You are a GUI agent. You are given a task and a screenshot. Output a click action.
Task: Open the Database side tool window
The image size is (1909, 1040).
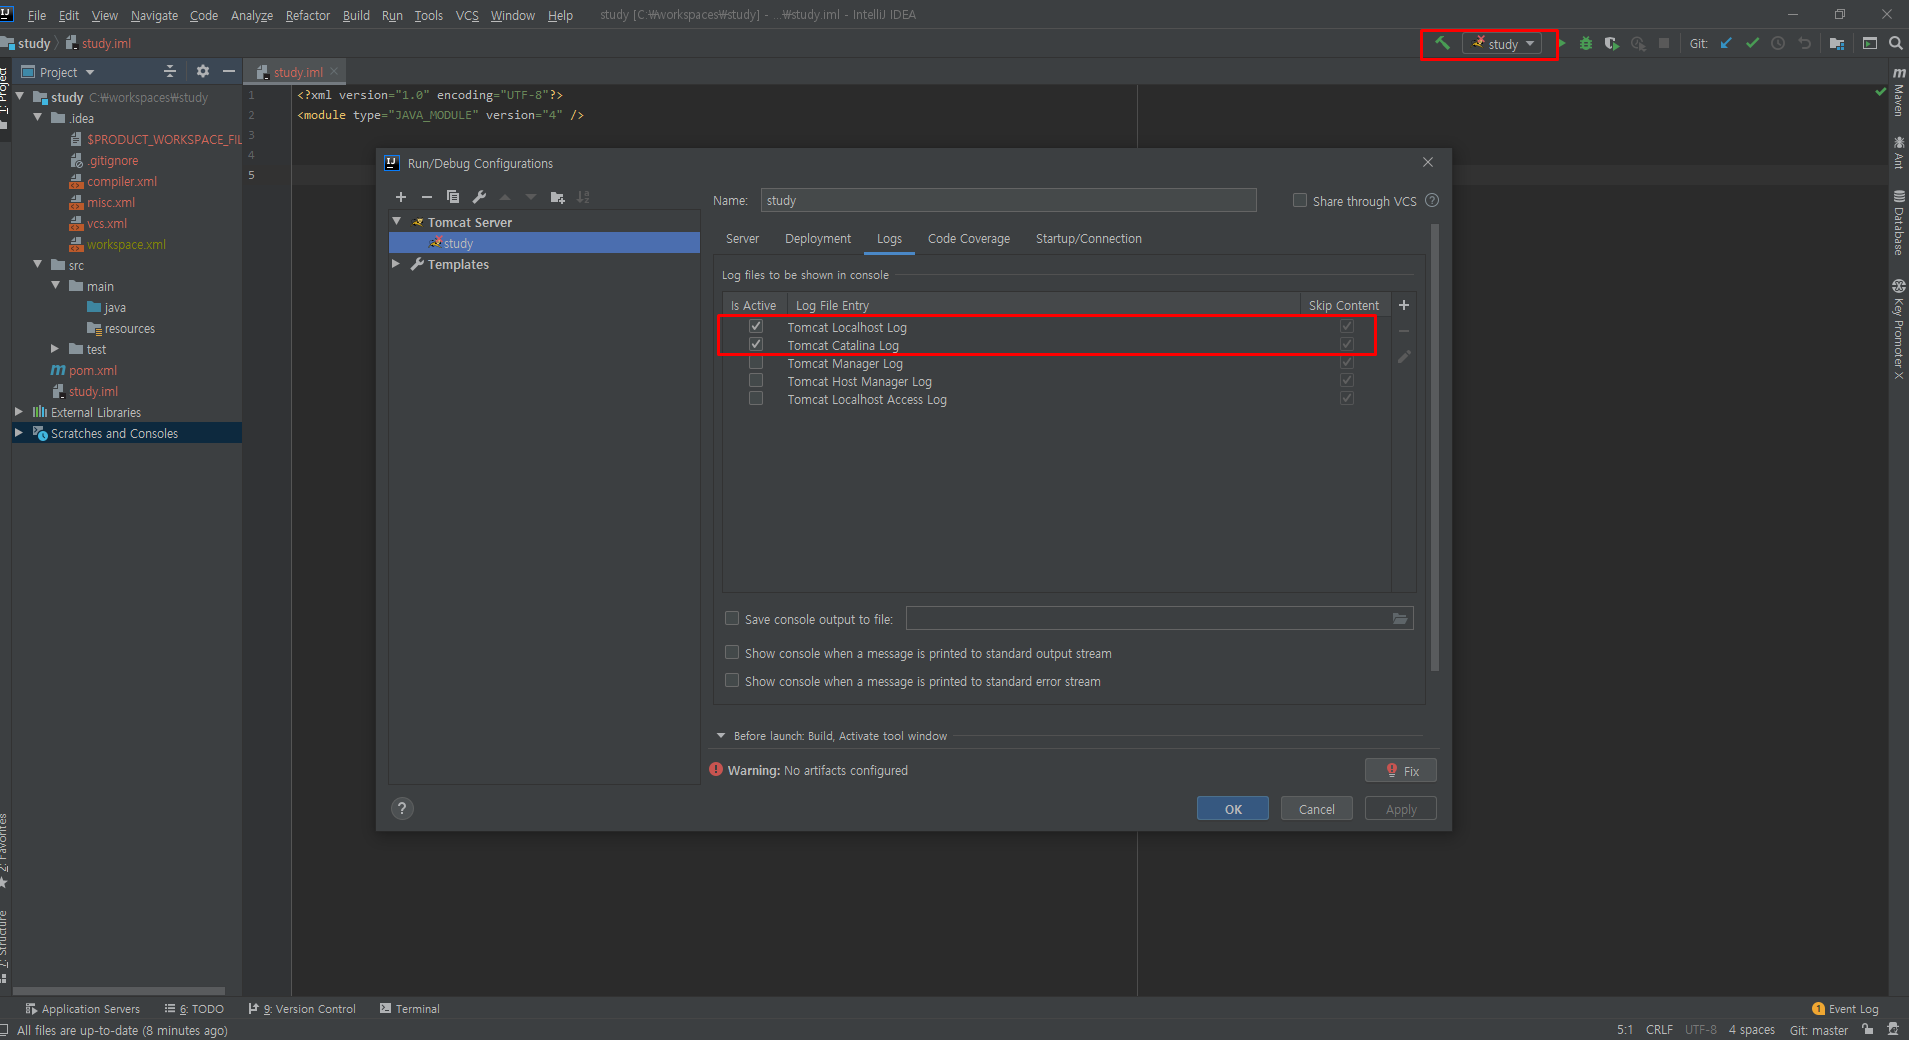pyautogui.click(x=1898, y=222)
